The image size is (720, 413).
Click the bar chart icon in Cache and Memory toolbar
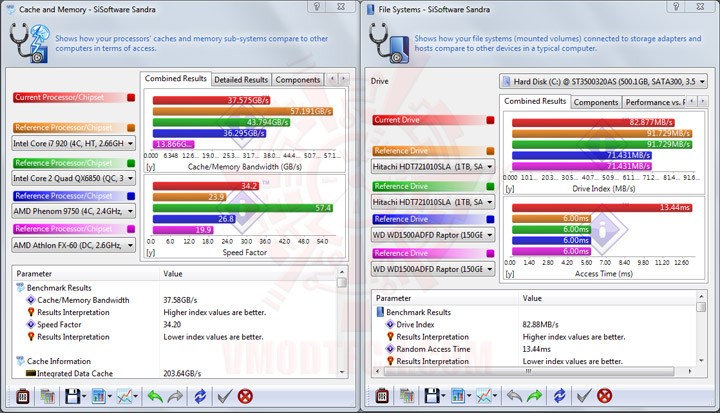99,396
